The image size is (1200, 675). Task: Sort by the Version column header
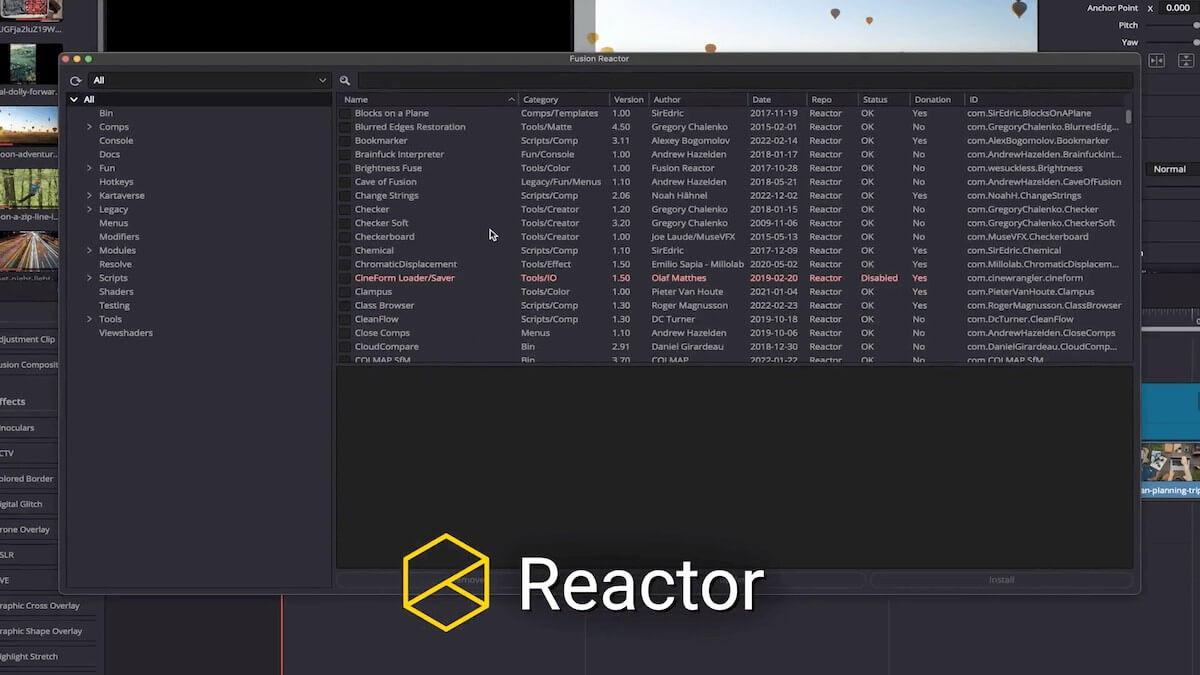click(x=629, y=99)
